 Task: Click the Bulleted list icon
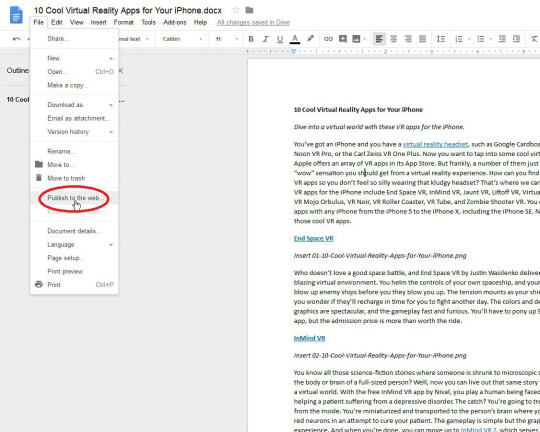tap(480, 39)
